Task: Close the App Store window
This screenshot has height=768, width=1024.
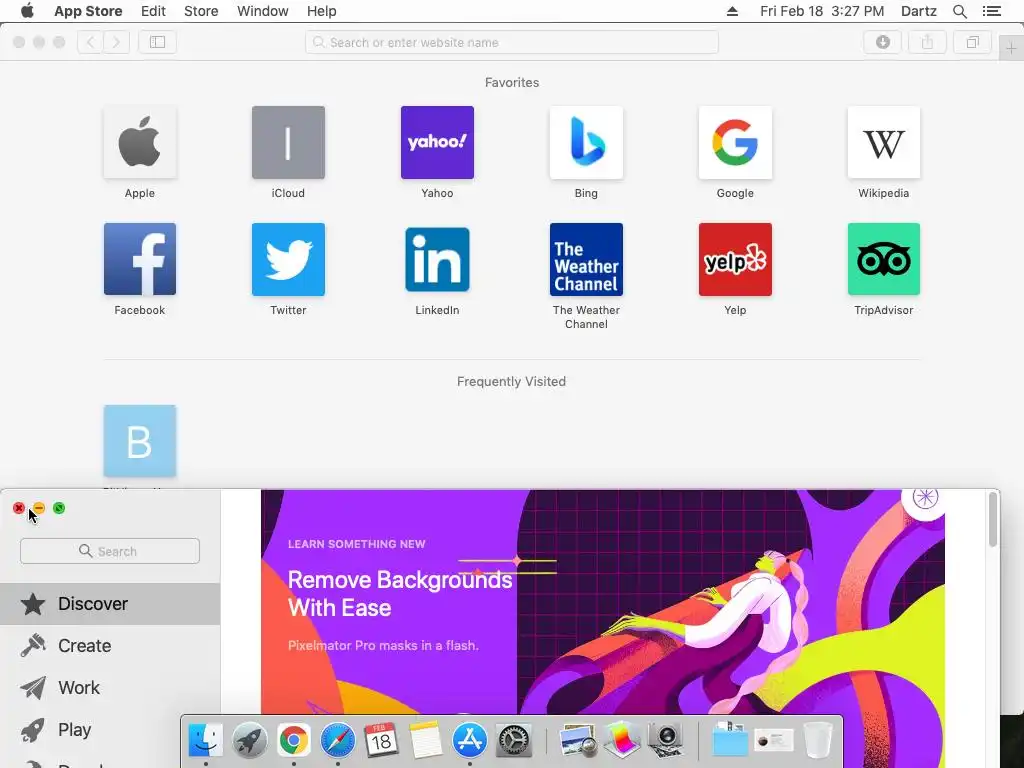Action: click(x=19, y=508)
